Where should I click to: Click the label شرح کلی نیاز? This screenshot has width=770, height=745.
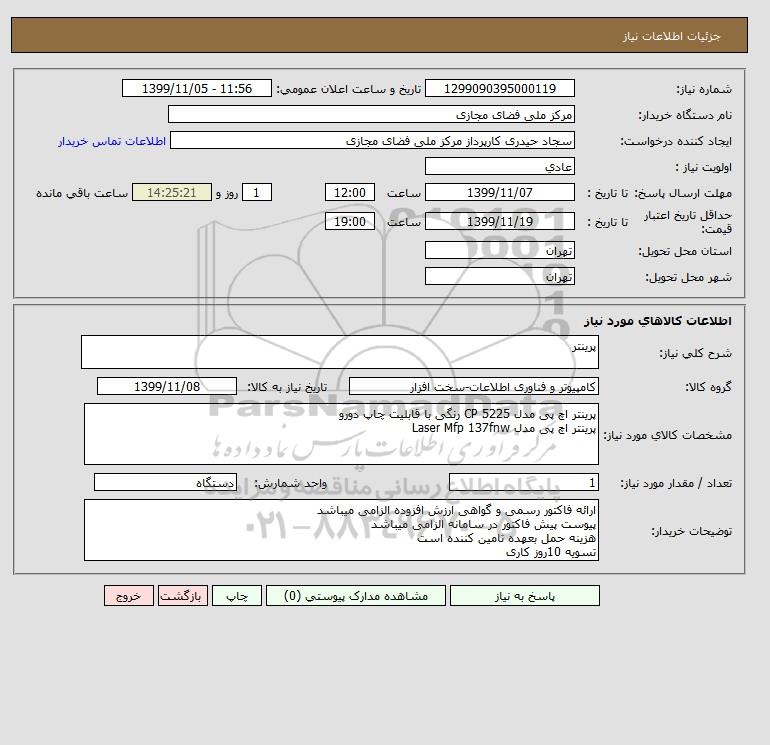click(695, 353)
